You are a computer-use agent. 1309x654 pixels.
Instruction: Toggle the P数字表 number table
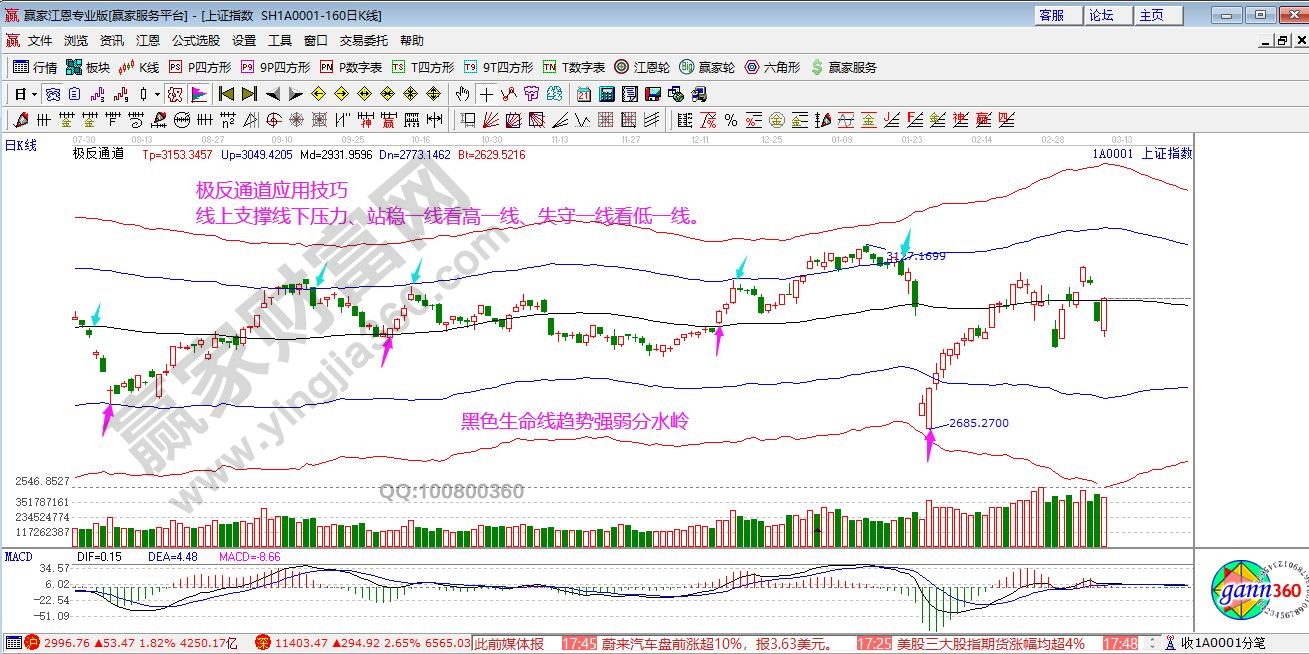click(351, 67)
